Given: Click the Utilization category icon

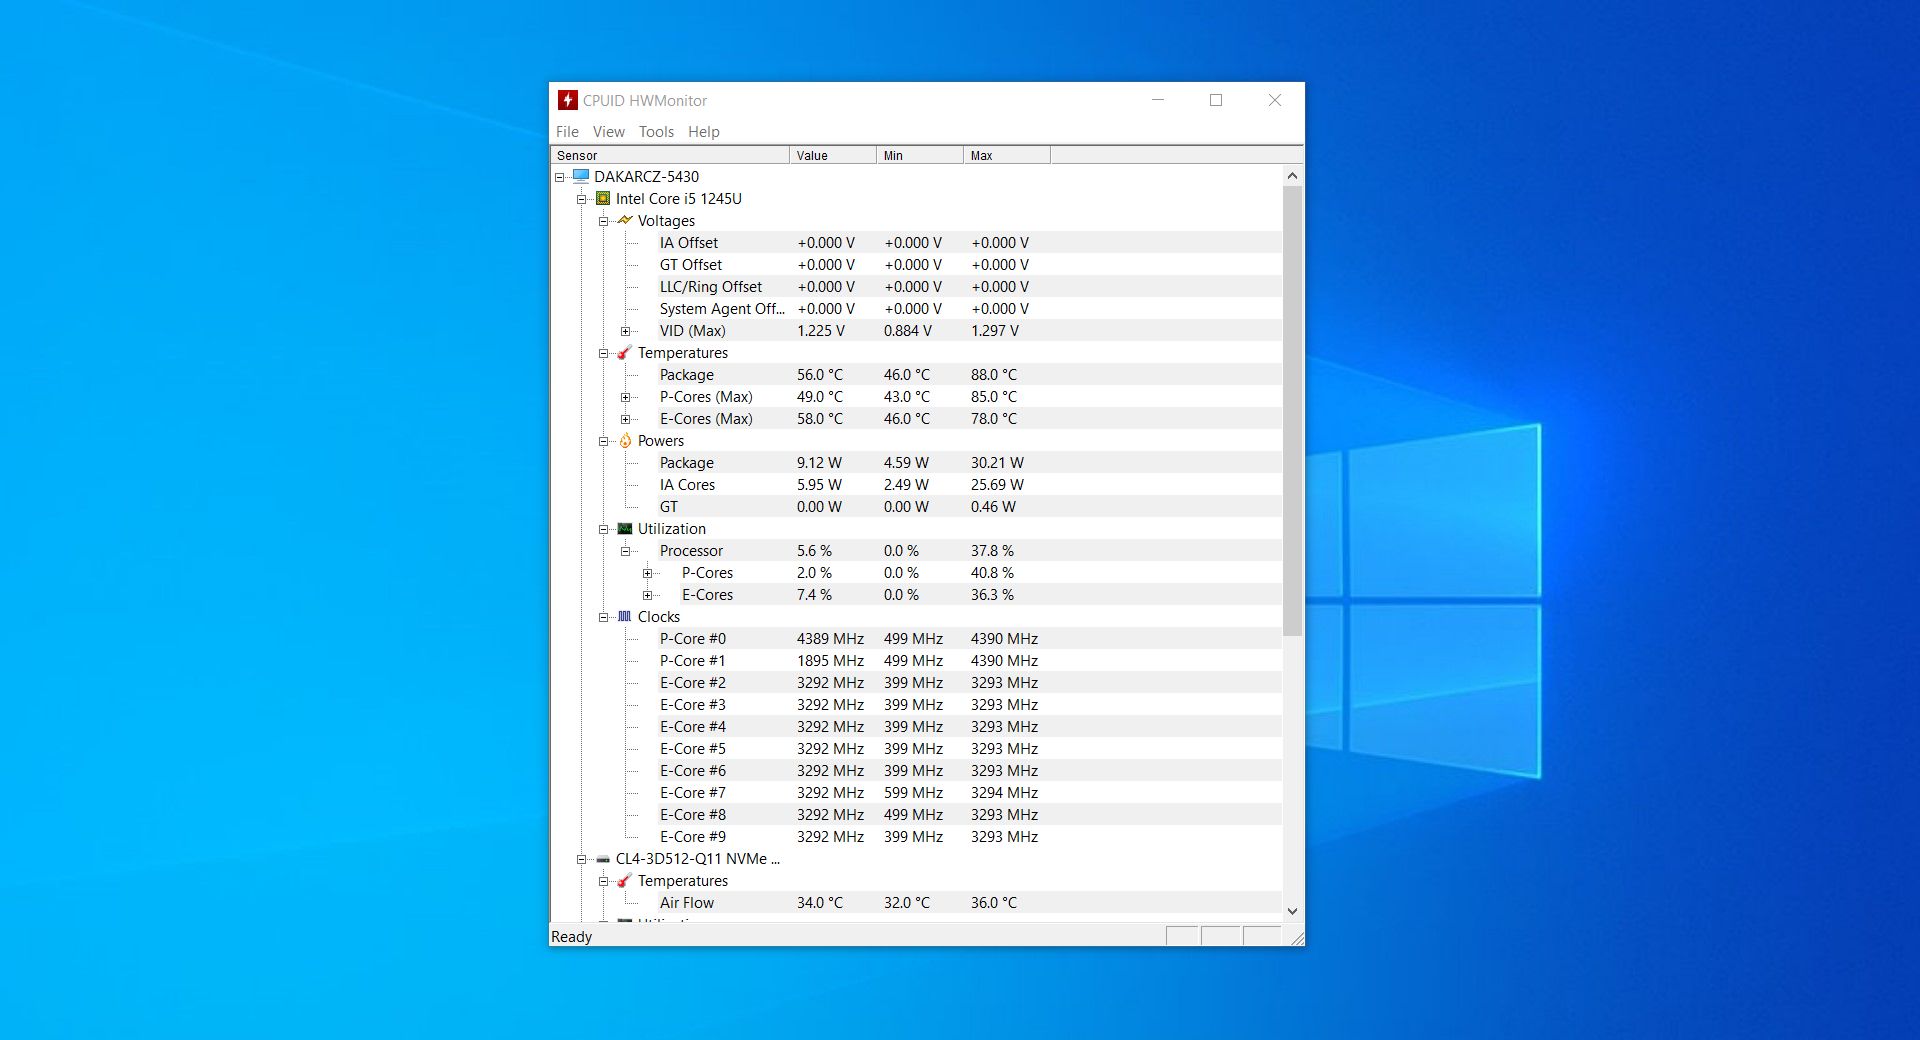Looking at the screenshot, I should coord(625,528).
